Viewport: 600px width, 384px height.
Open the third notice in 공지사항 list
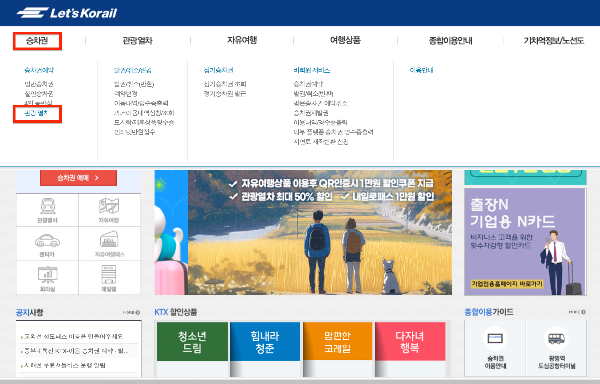coord(64,365)
